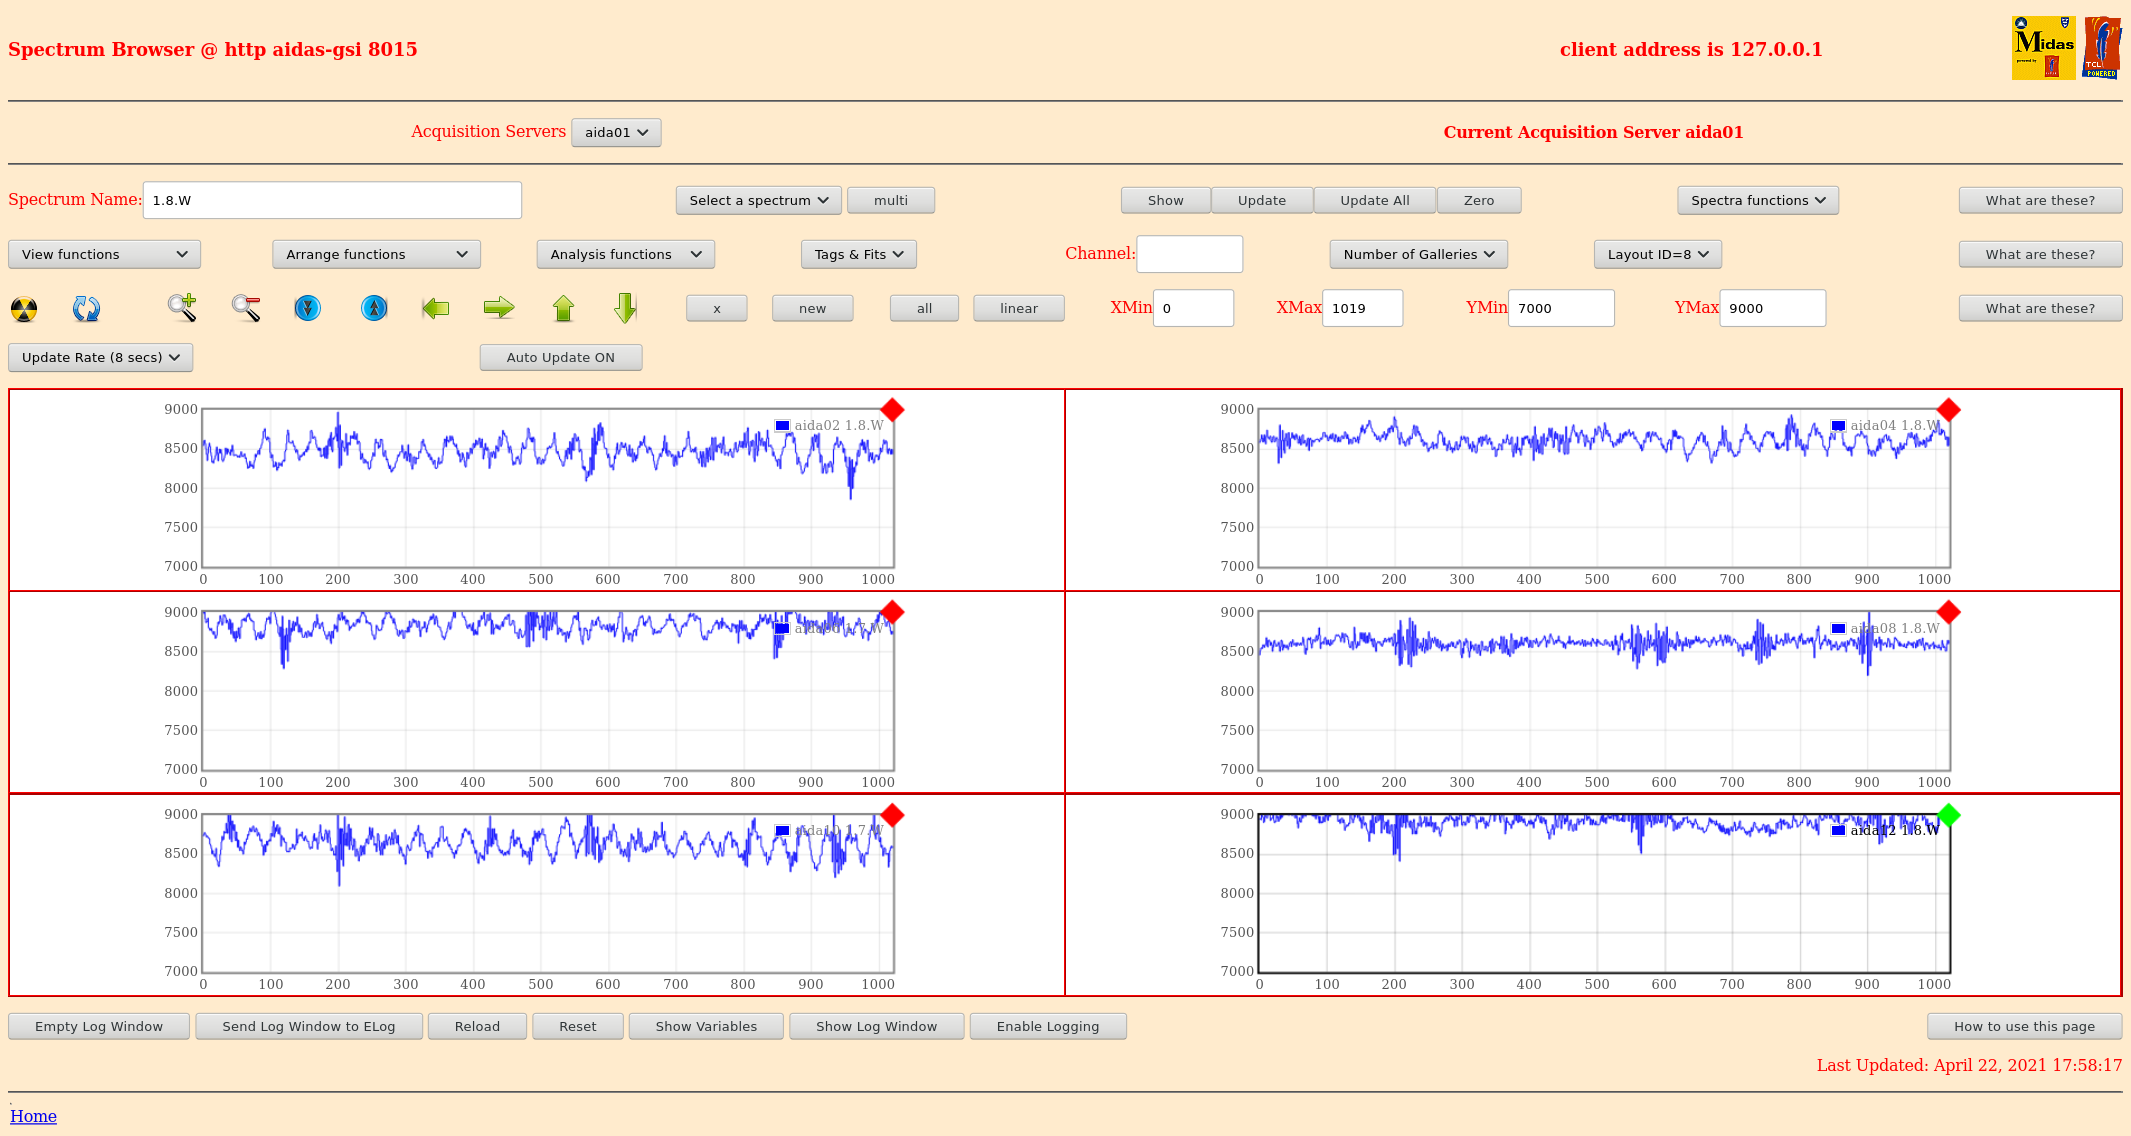The image size is (2131, 1136).
Task: Click the green right arrow icon
Action: [498, 308]
